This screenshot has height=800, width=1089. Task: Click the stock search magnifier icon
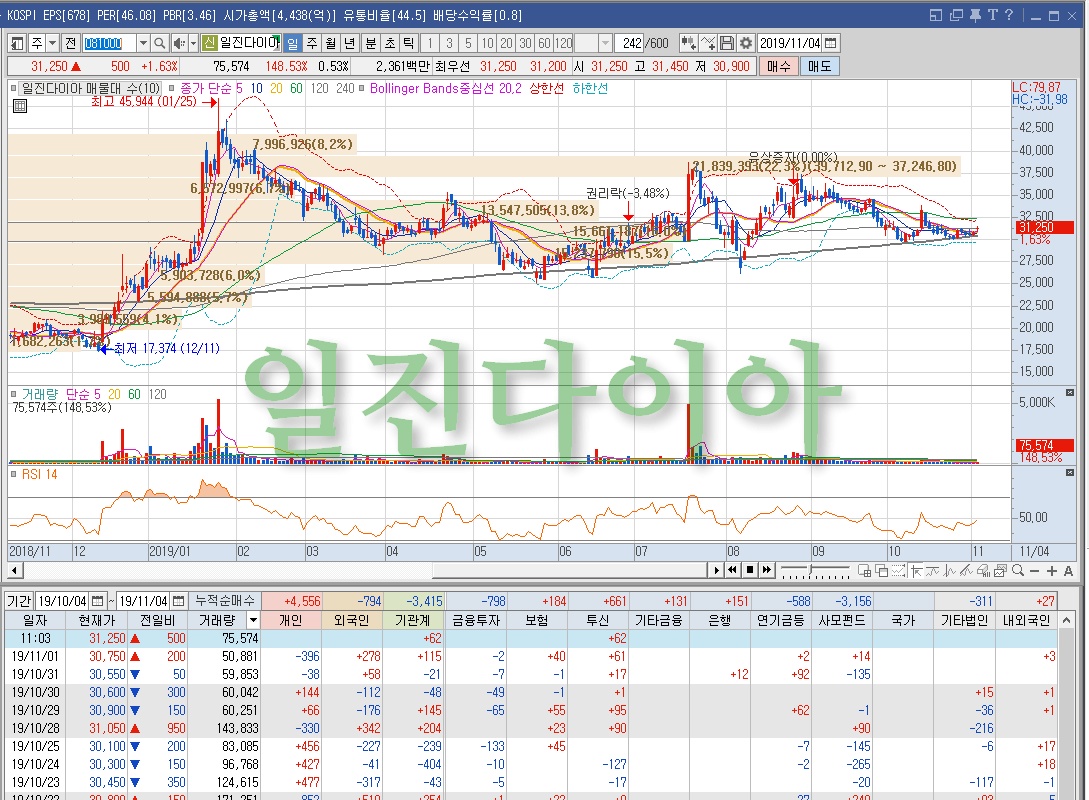pos(160,43)
